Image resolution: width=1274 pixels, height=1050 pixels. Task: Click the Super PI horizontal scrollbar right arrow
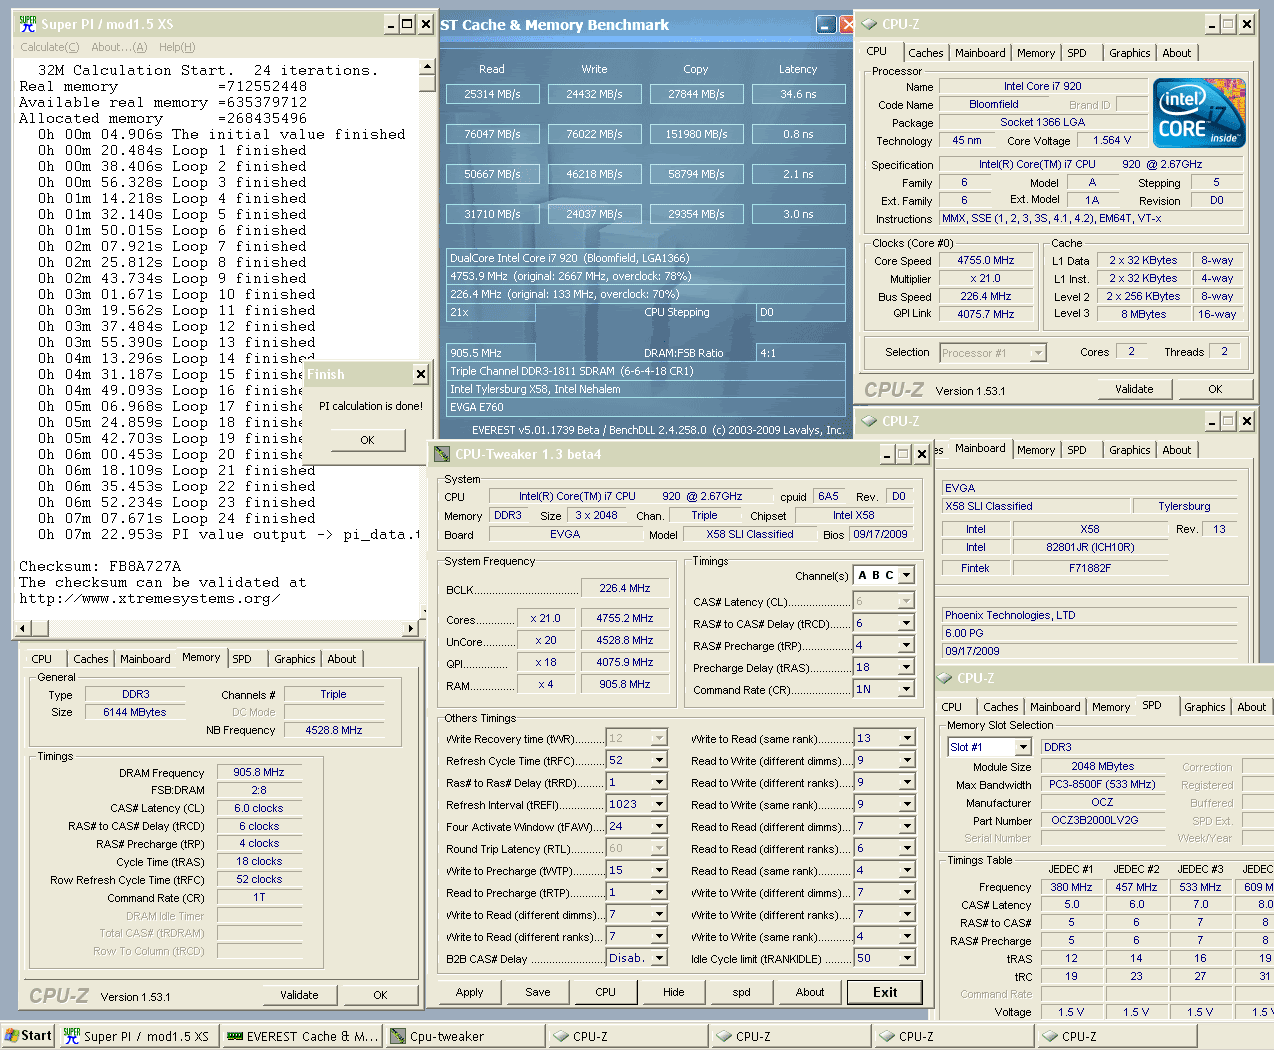pos(411,628)
